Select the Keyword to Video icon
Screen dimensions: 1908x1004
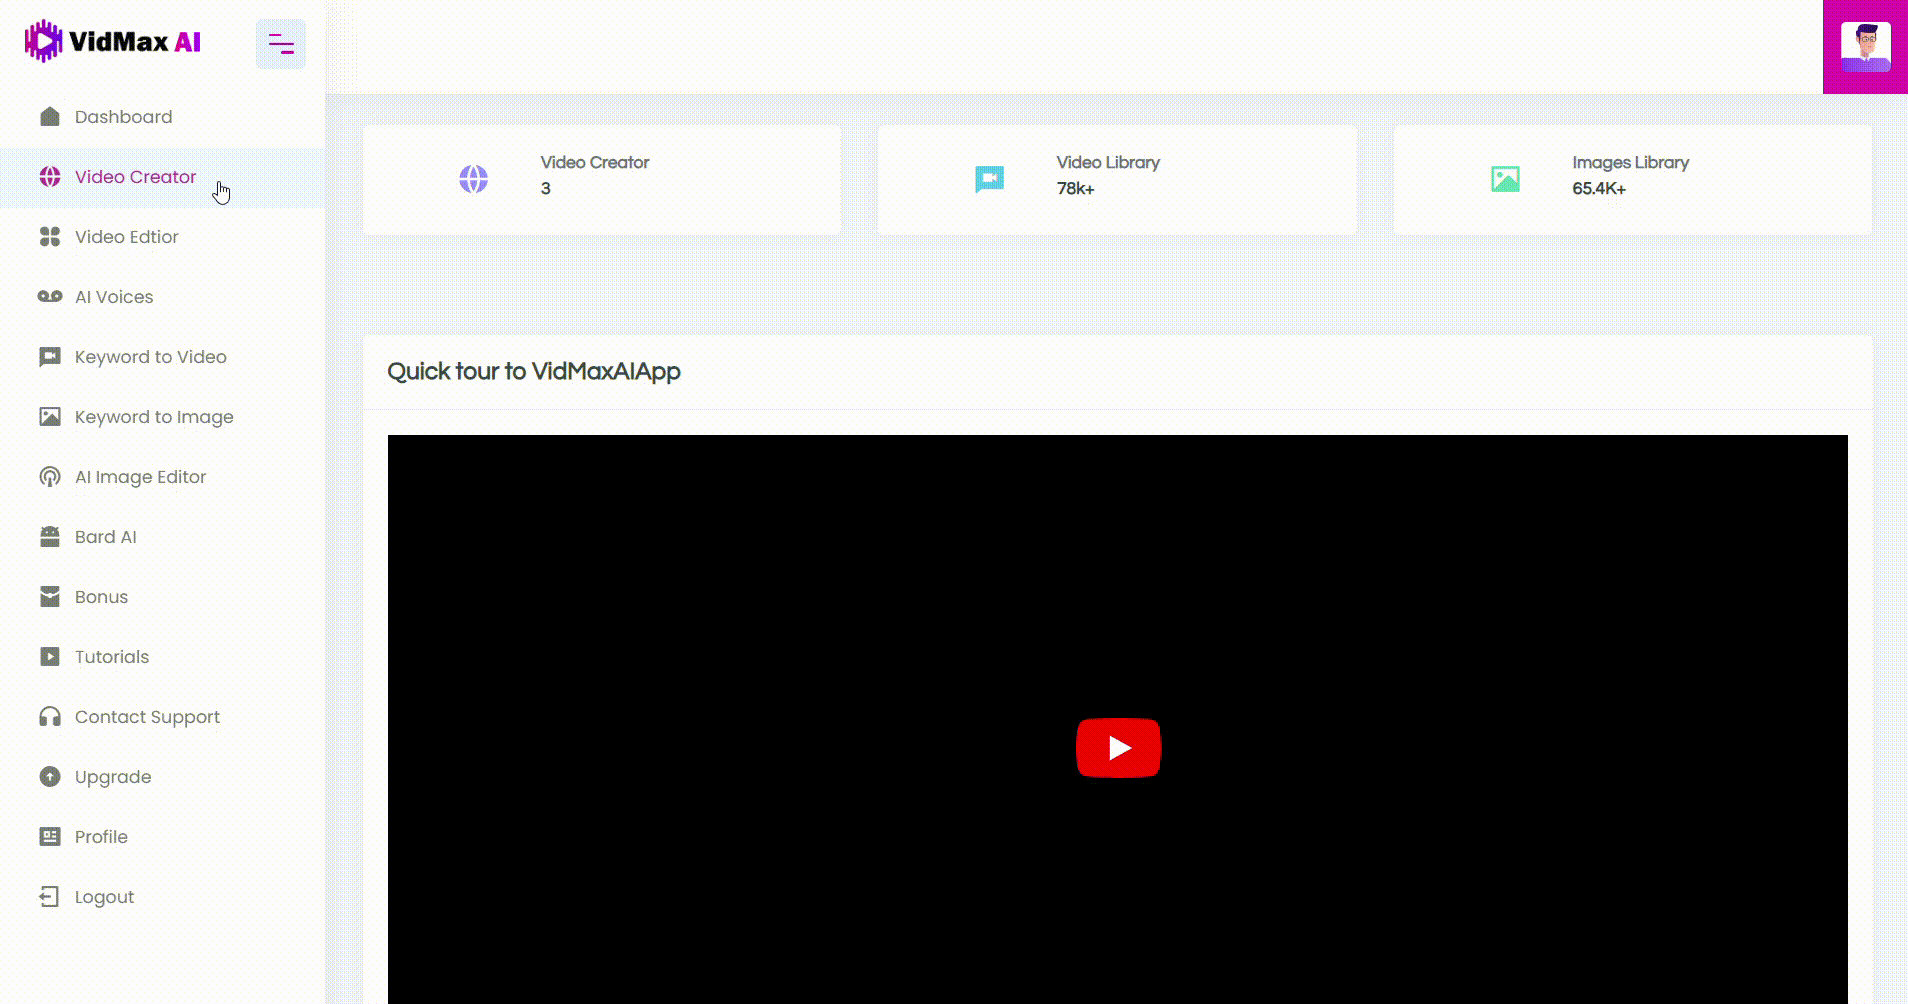pos(50,357)
